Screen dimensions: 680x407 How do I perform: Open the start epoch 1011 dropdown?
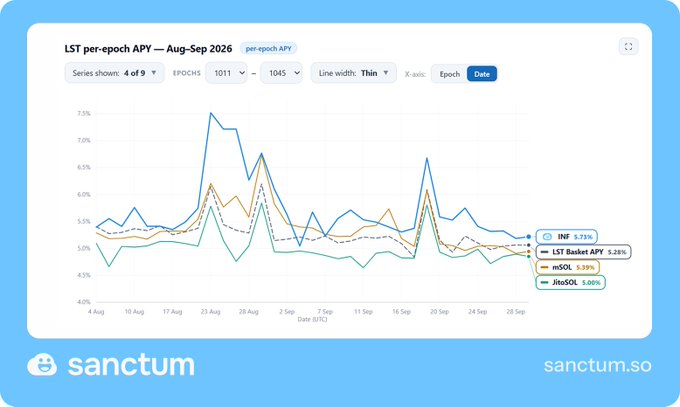pyautogui.click(x=226, y=73)
